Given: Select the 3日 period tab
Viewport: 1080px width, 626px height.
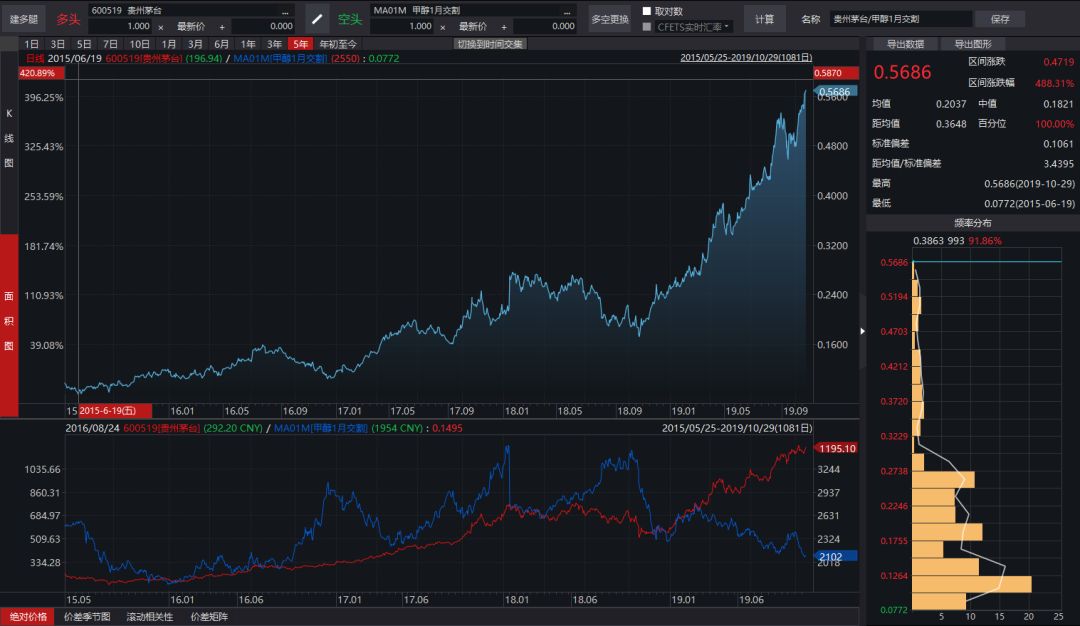Looking at the screenshot, I should tap(58, 44).
